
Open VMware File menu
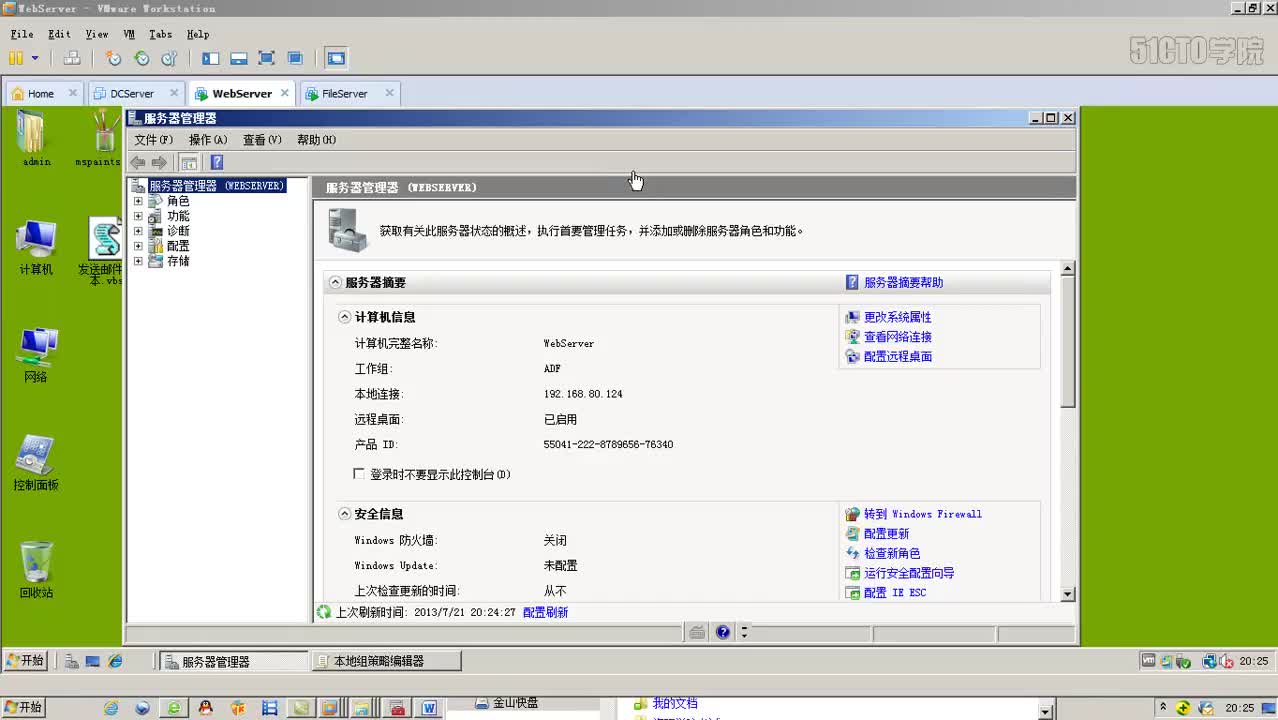(22, 34)
